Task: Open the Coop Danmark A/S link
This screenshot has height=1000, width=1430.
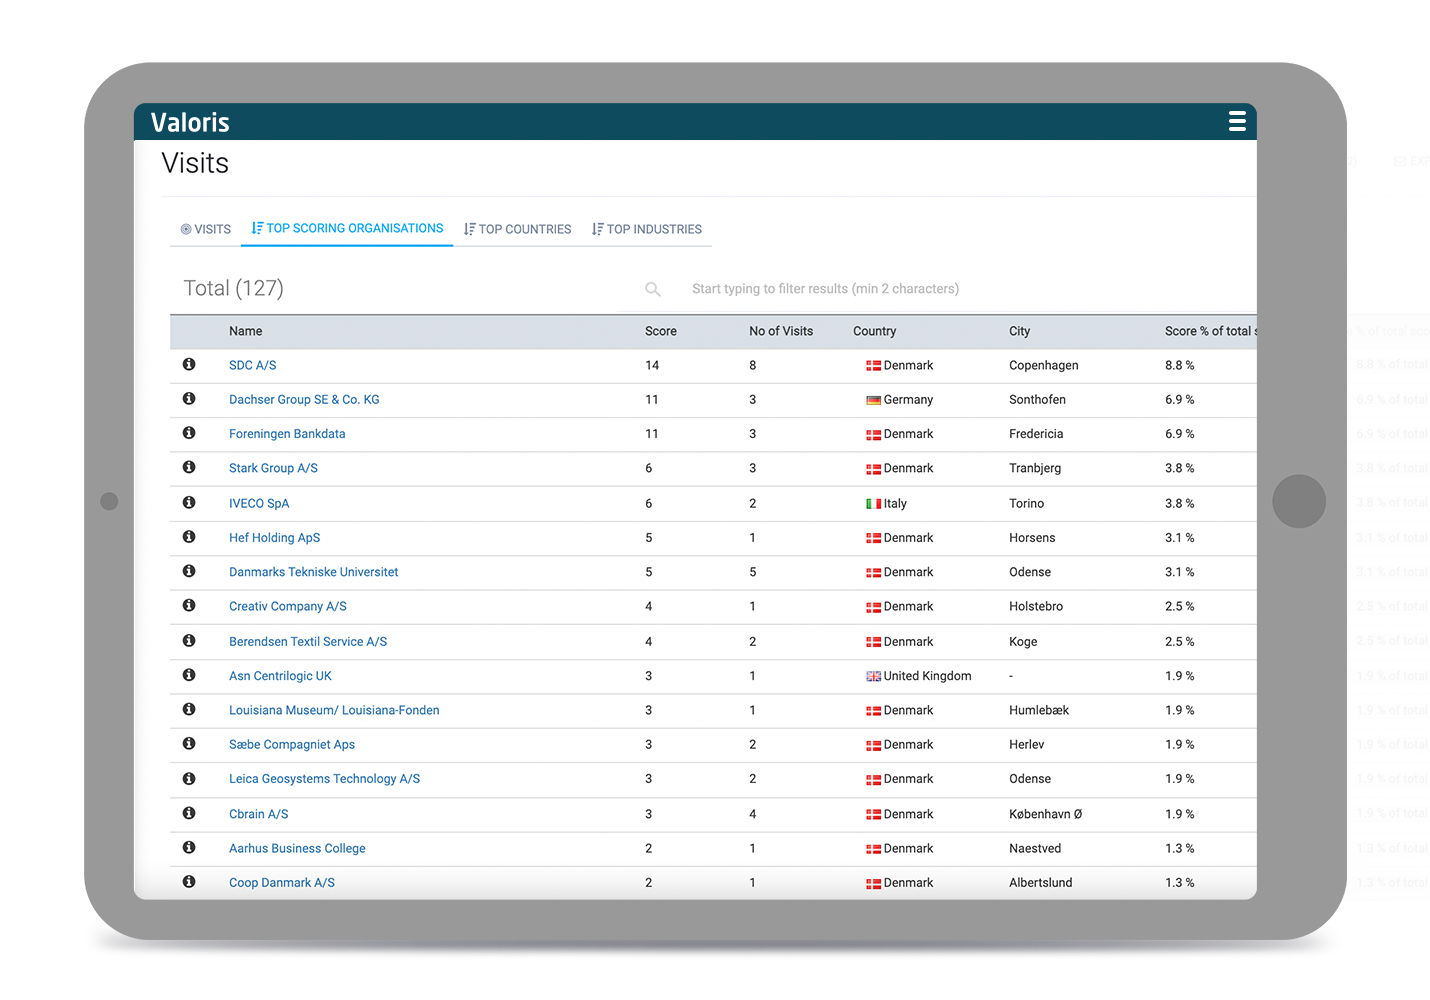Action: (282, 882)
